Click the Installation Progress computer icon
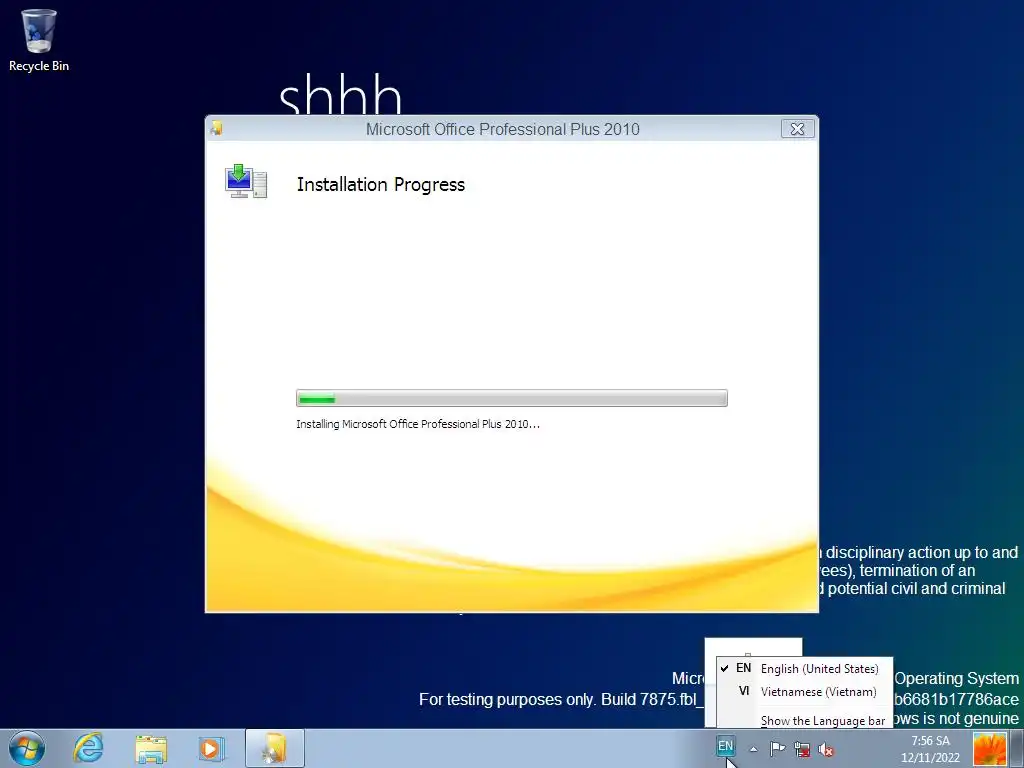 tap(246, 182)
